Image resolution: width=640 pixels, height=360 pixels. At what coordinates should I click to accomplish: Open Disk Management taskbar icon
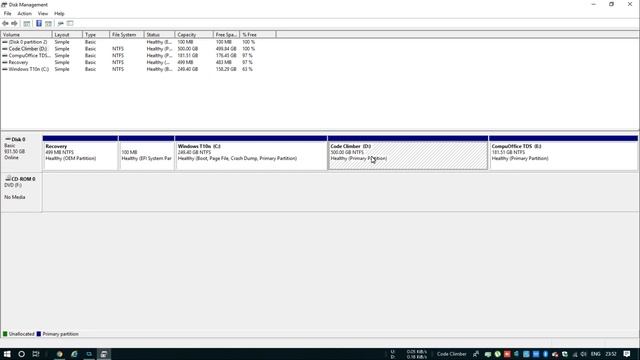(x=104, y=354)
